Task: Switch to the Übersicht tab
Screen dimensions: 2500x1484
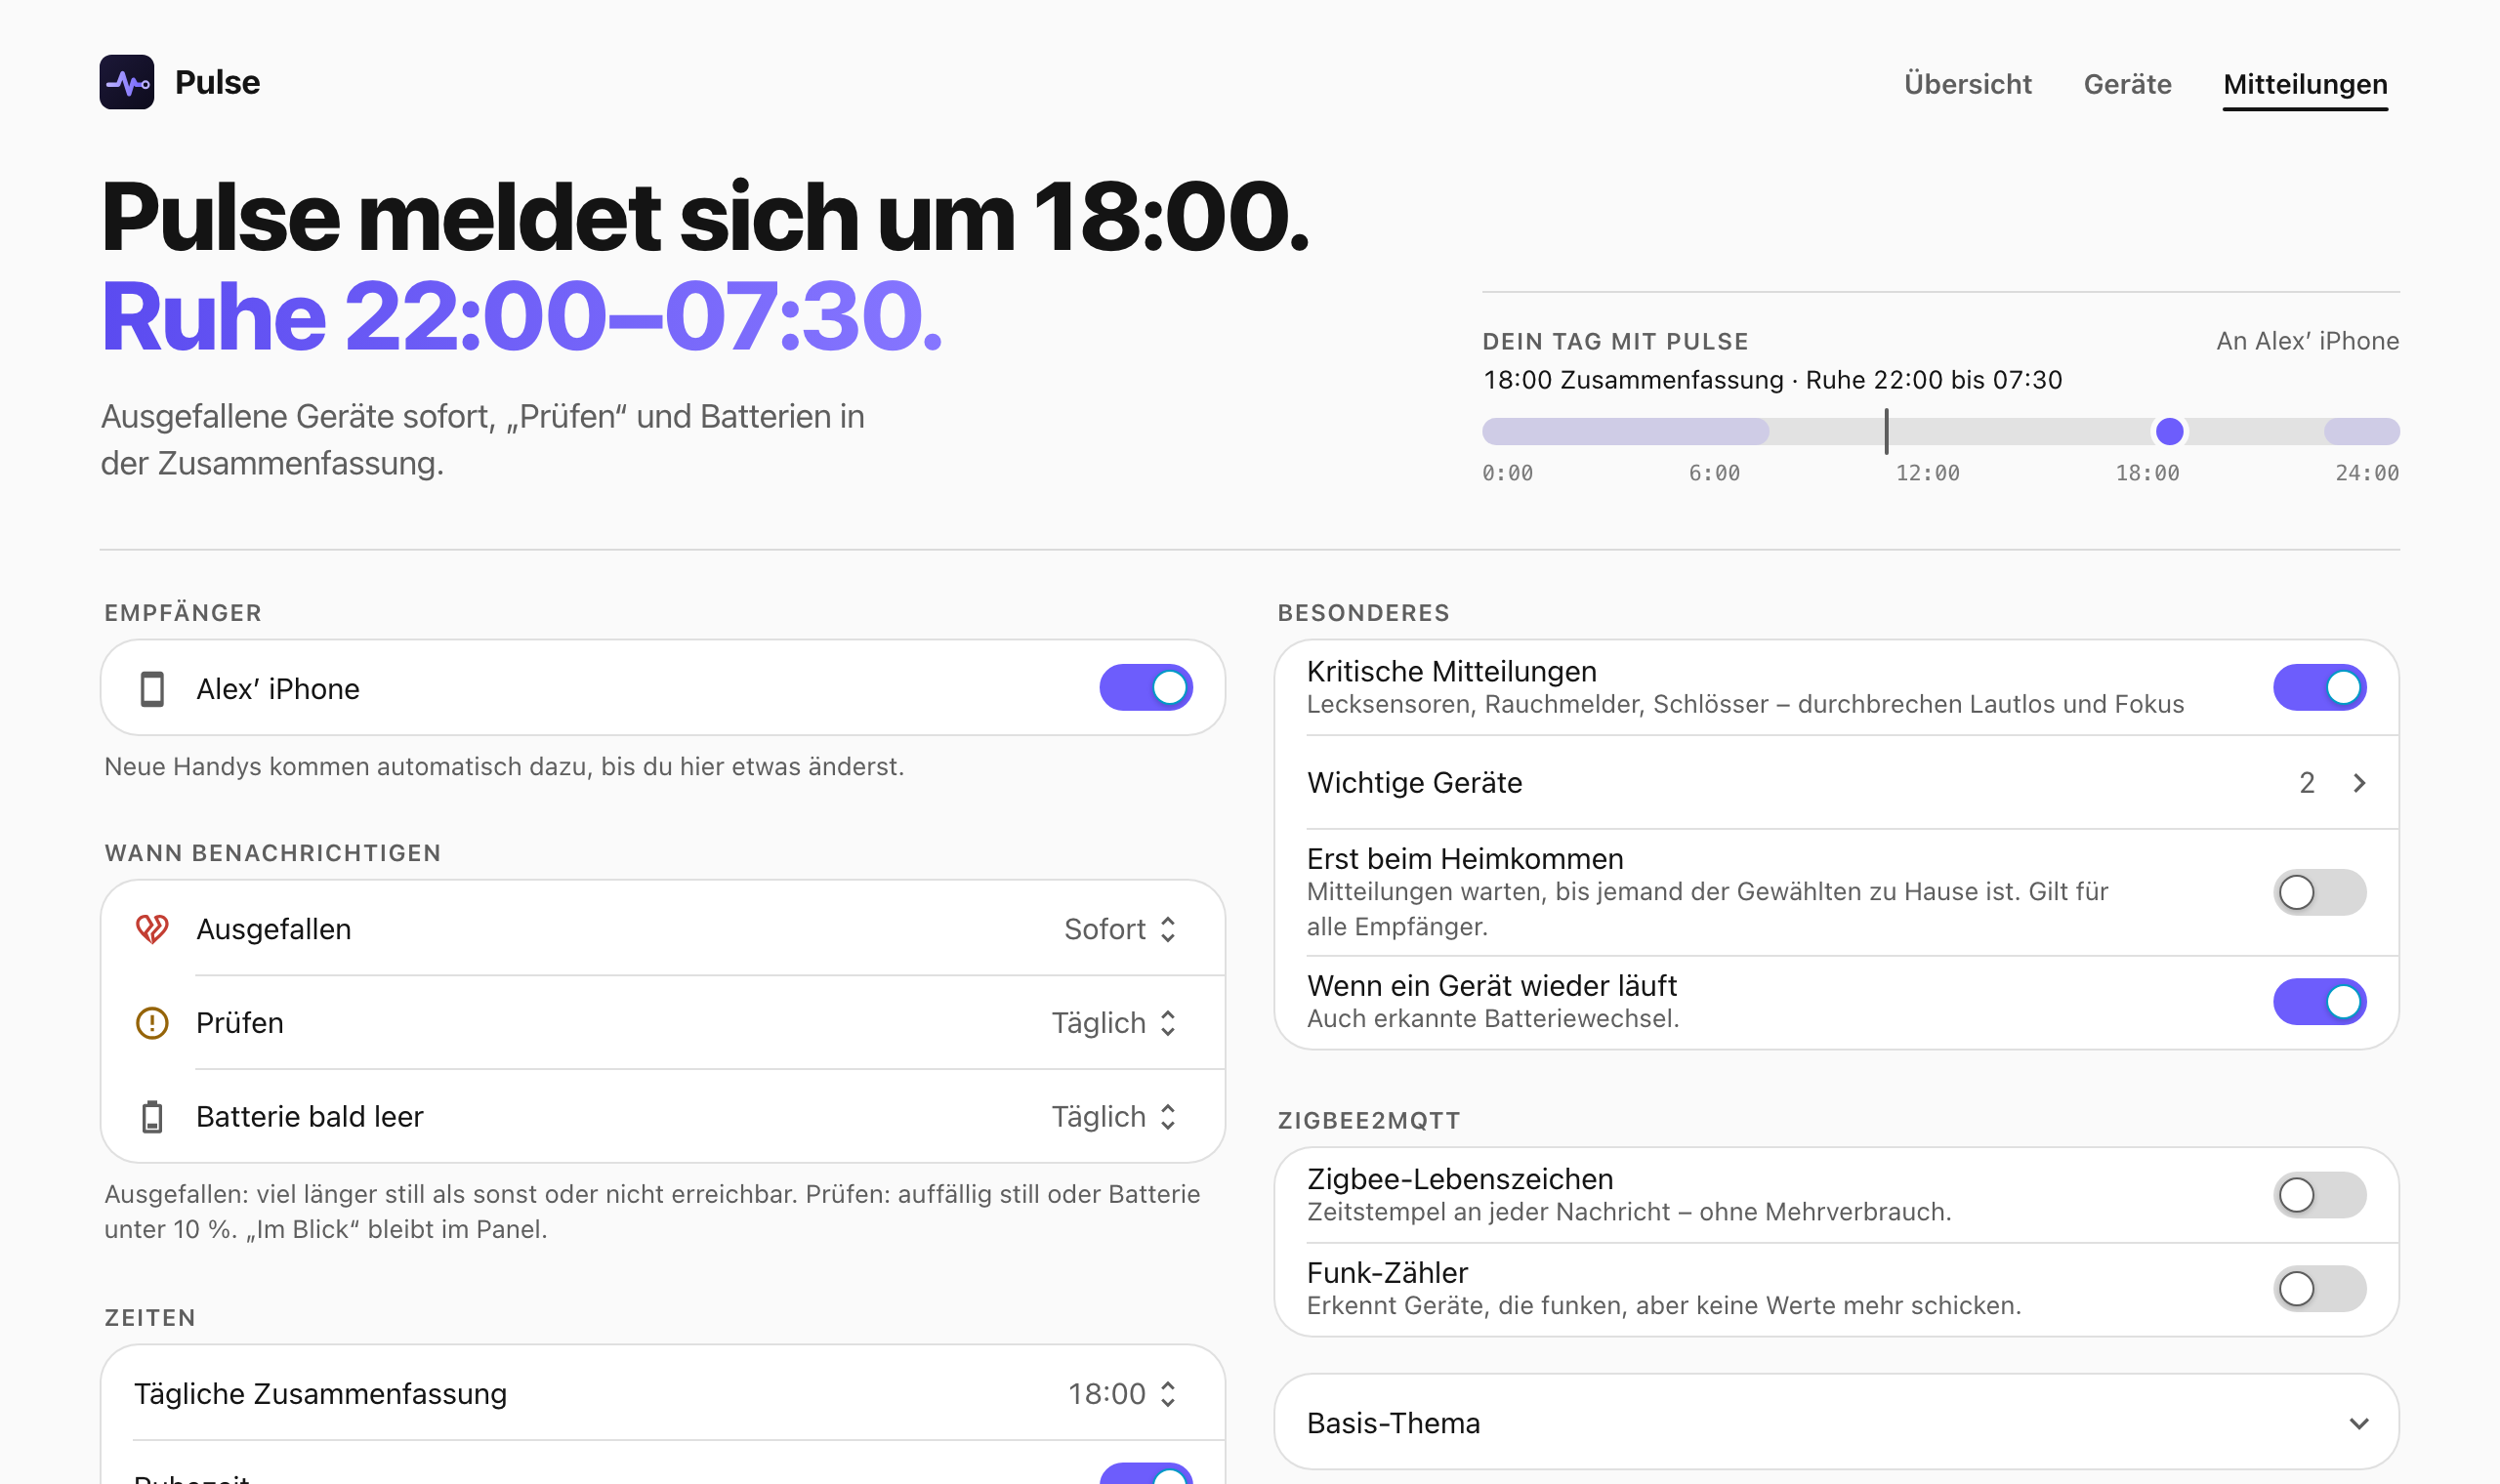Action: [1967, 84]
